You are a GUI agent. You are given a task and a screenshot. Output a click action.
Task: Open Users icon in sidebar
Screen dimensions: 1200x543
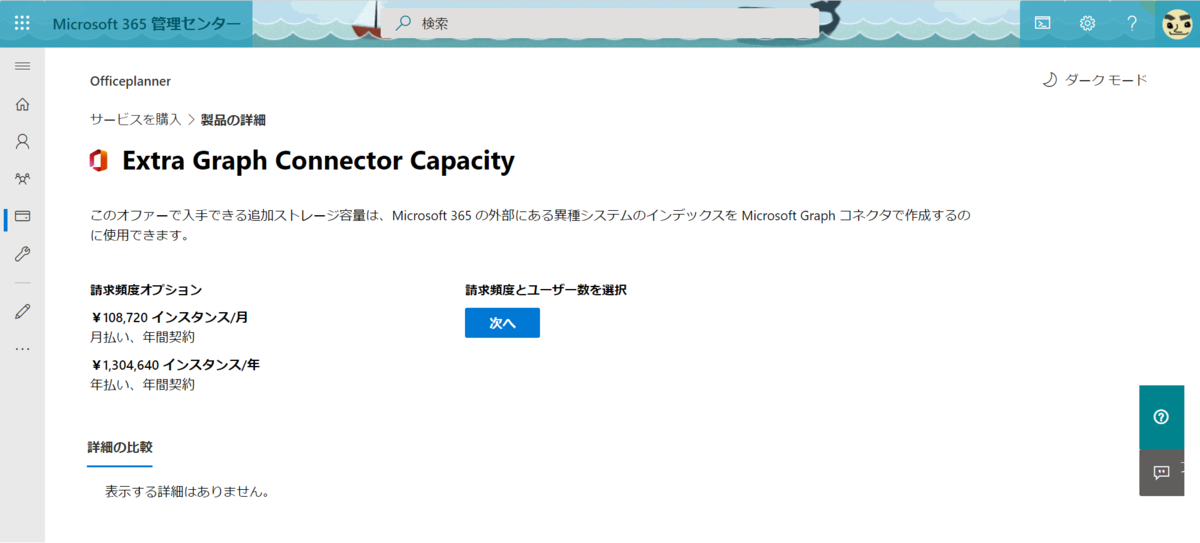(x=22, y=142)
